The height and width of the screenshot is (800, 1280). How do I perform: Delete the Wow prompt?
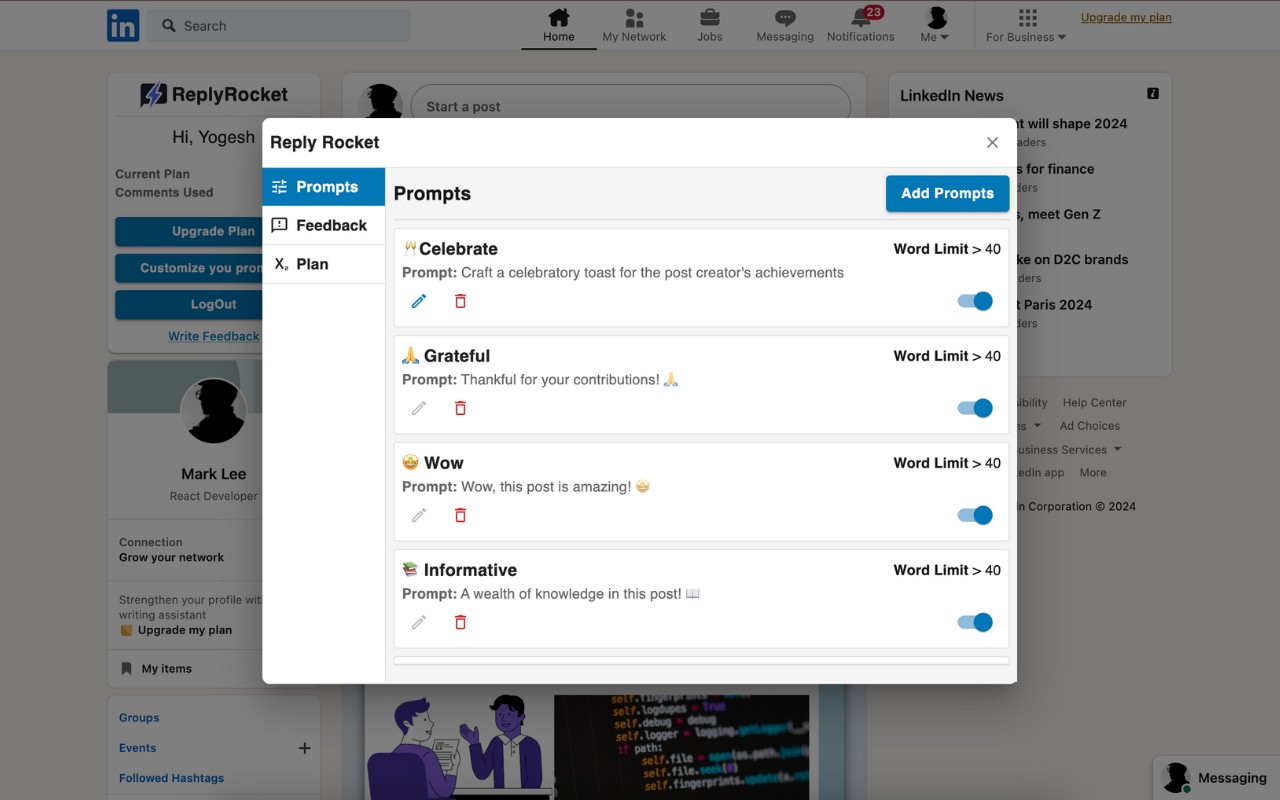[x=460, y=515]
